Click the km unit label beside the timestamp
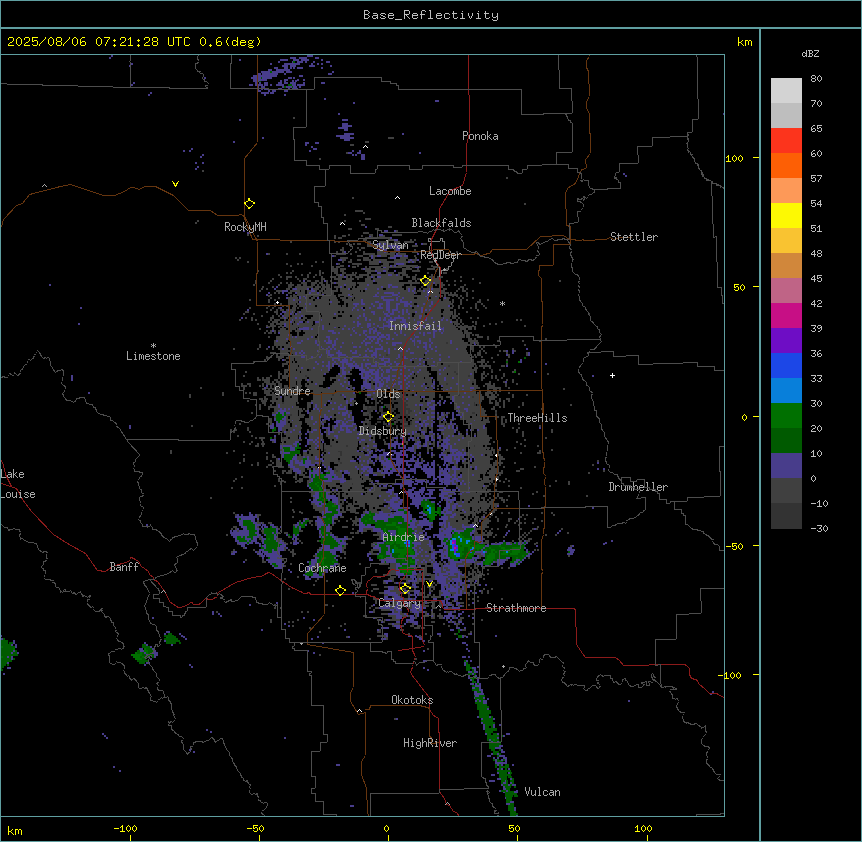862x842 pixels. click(x=744, y=42)
